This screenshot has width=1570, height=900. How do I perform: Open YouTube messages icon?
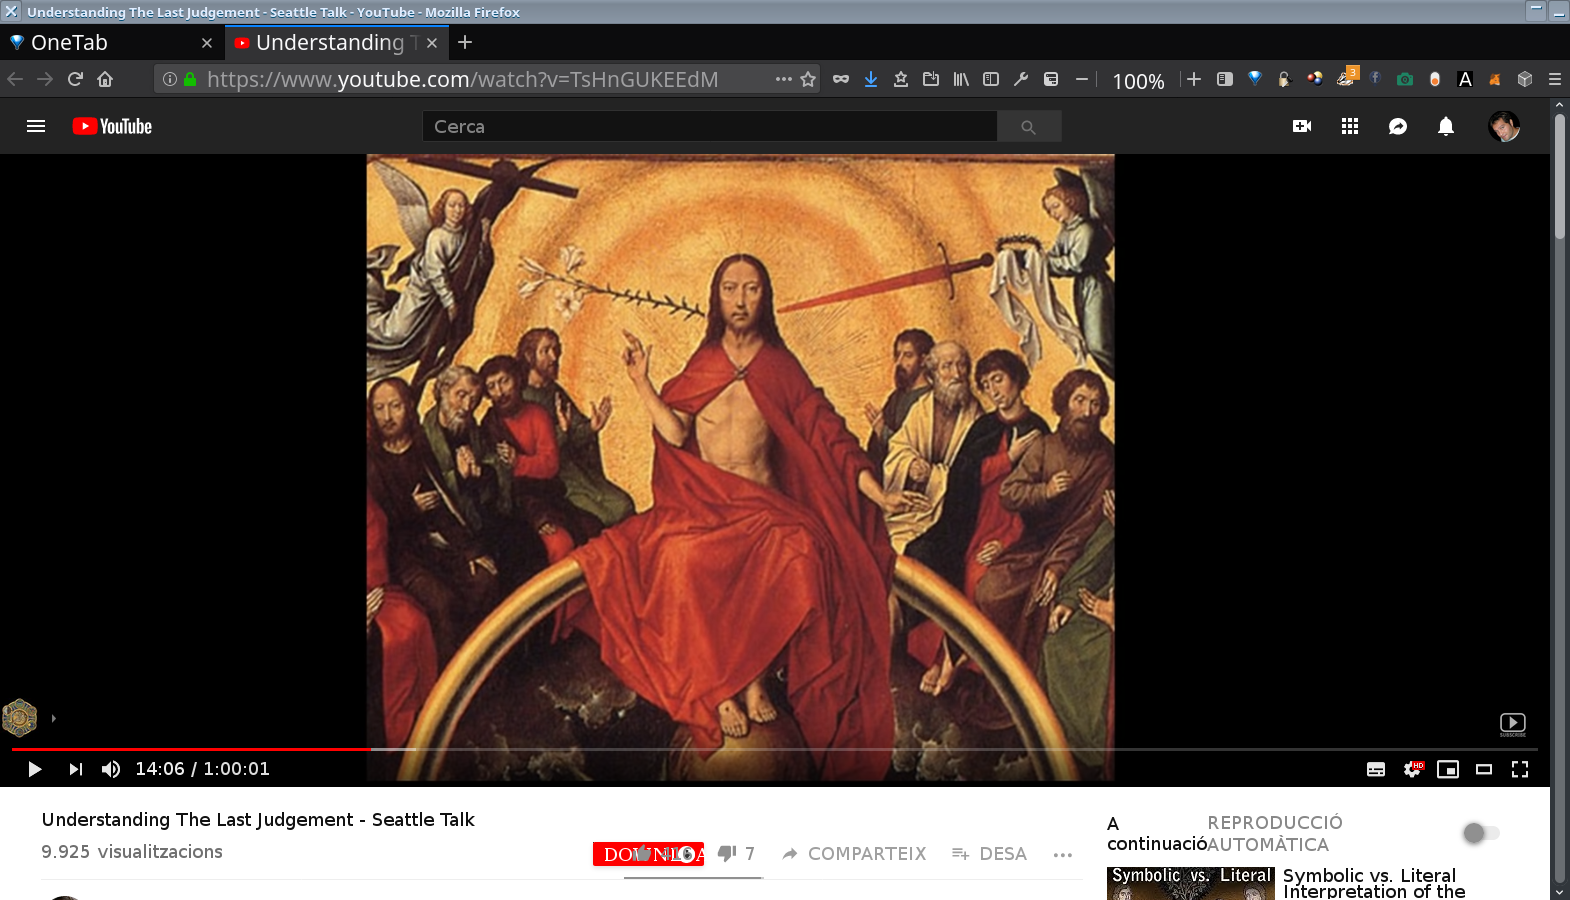click(x=1398, y=126)
